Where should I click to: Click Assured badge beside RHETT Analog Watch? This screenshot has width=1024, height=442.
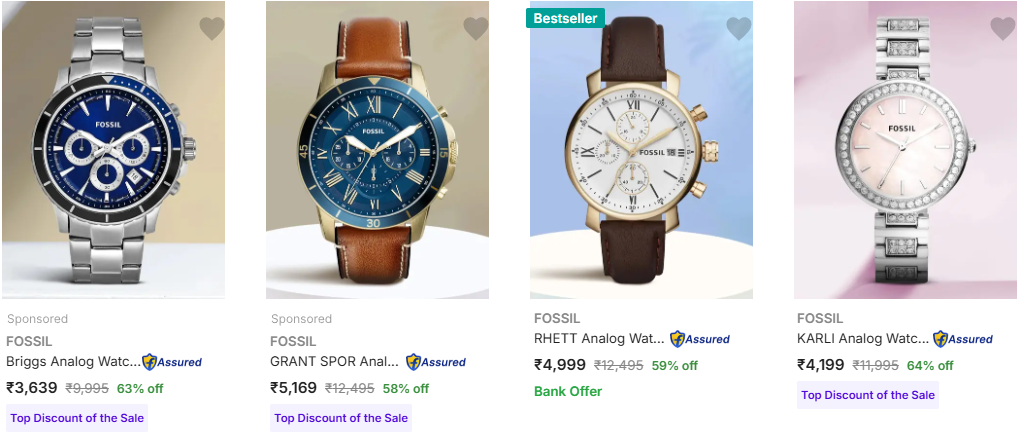(700, 339)
